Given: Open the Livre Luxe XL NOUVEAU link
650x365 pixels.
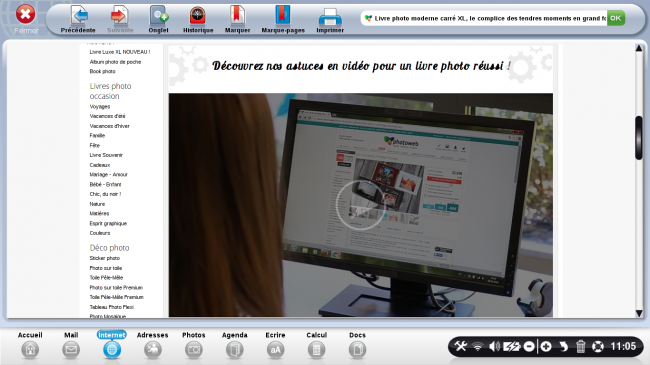Looking at the screenshot, I should click(x=120, y=52).
